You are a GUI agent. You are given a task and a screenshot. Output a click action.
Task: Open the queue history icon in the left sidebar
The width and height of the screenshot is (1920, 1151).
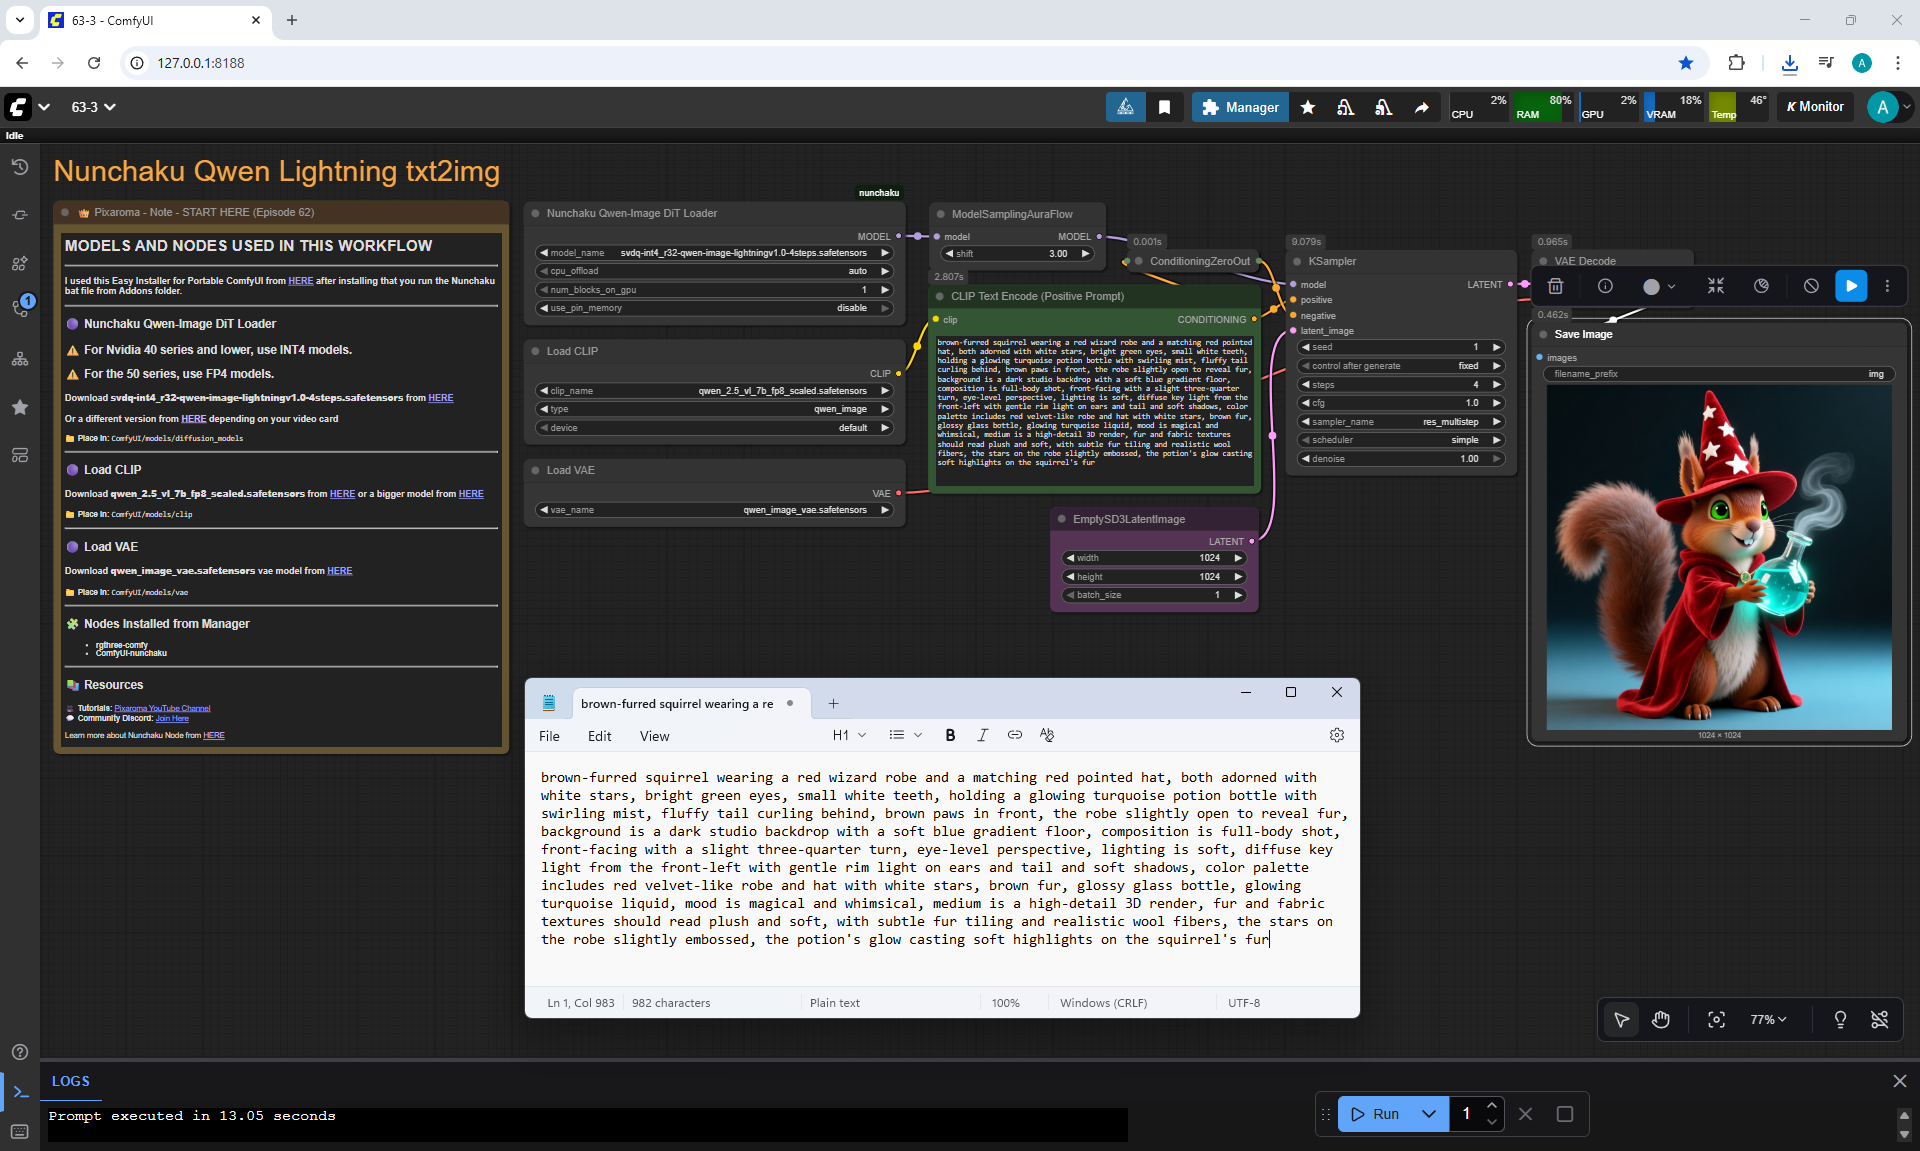point(20,167)
